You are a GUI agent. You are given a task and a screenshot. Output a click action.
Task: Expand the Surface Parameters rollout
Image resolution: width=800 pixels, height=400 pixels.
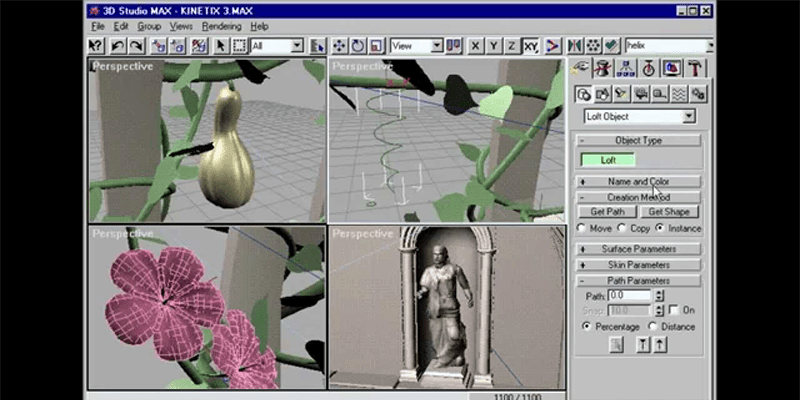[638, 249]
